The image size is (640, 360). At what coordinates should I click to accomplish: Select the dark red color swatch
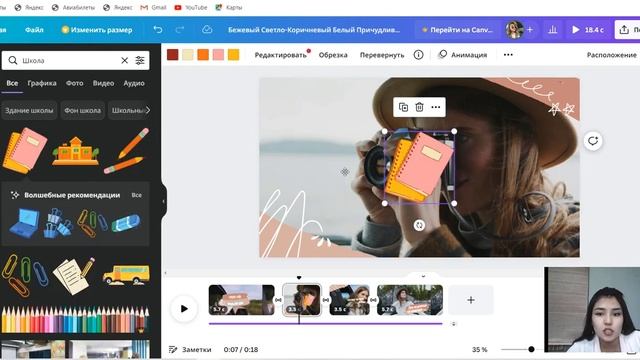173,55
